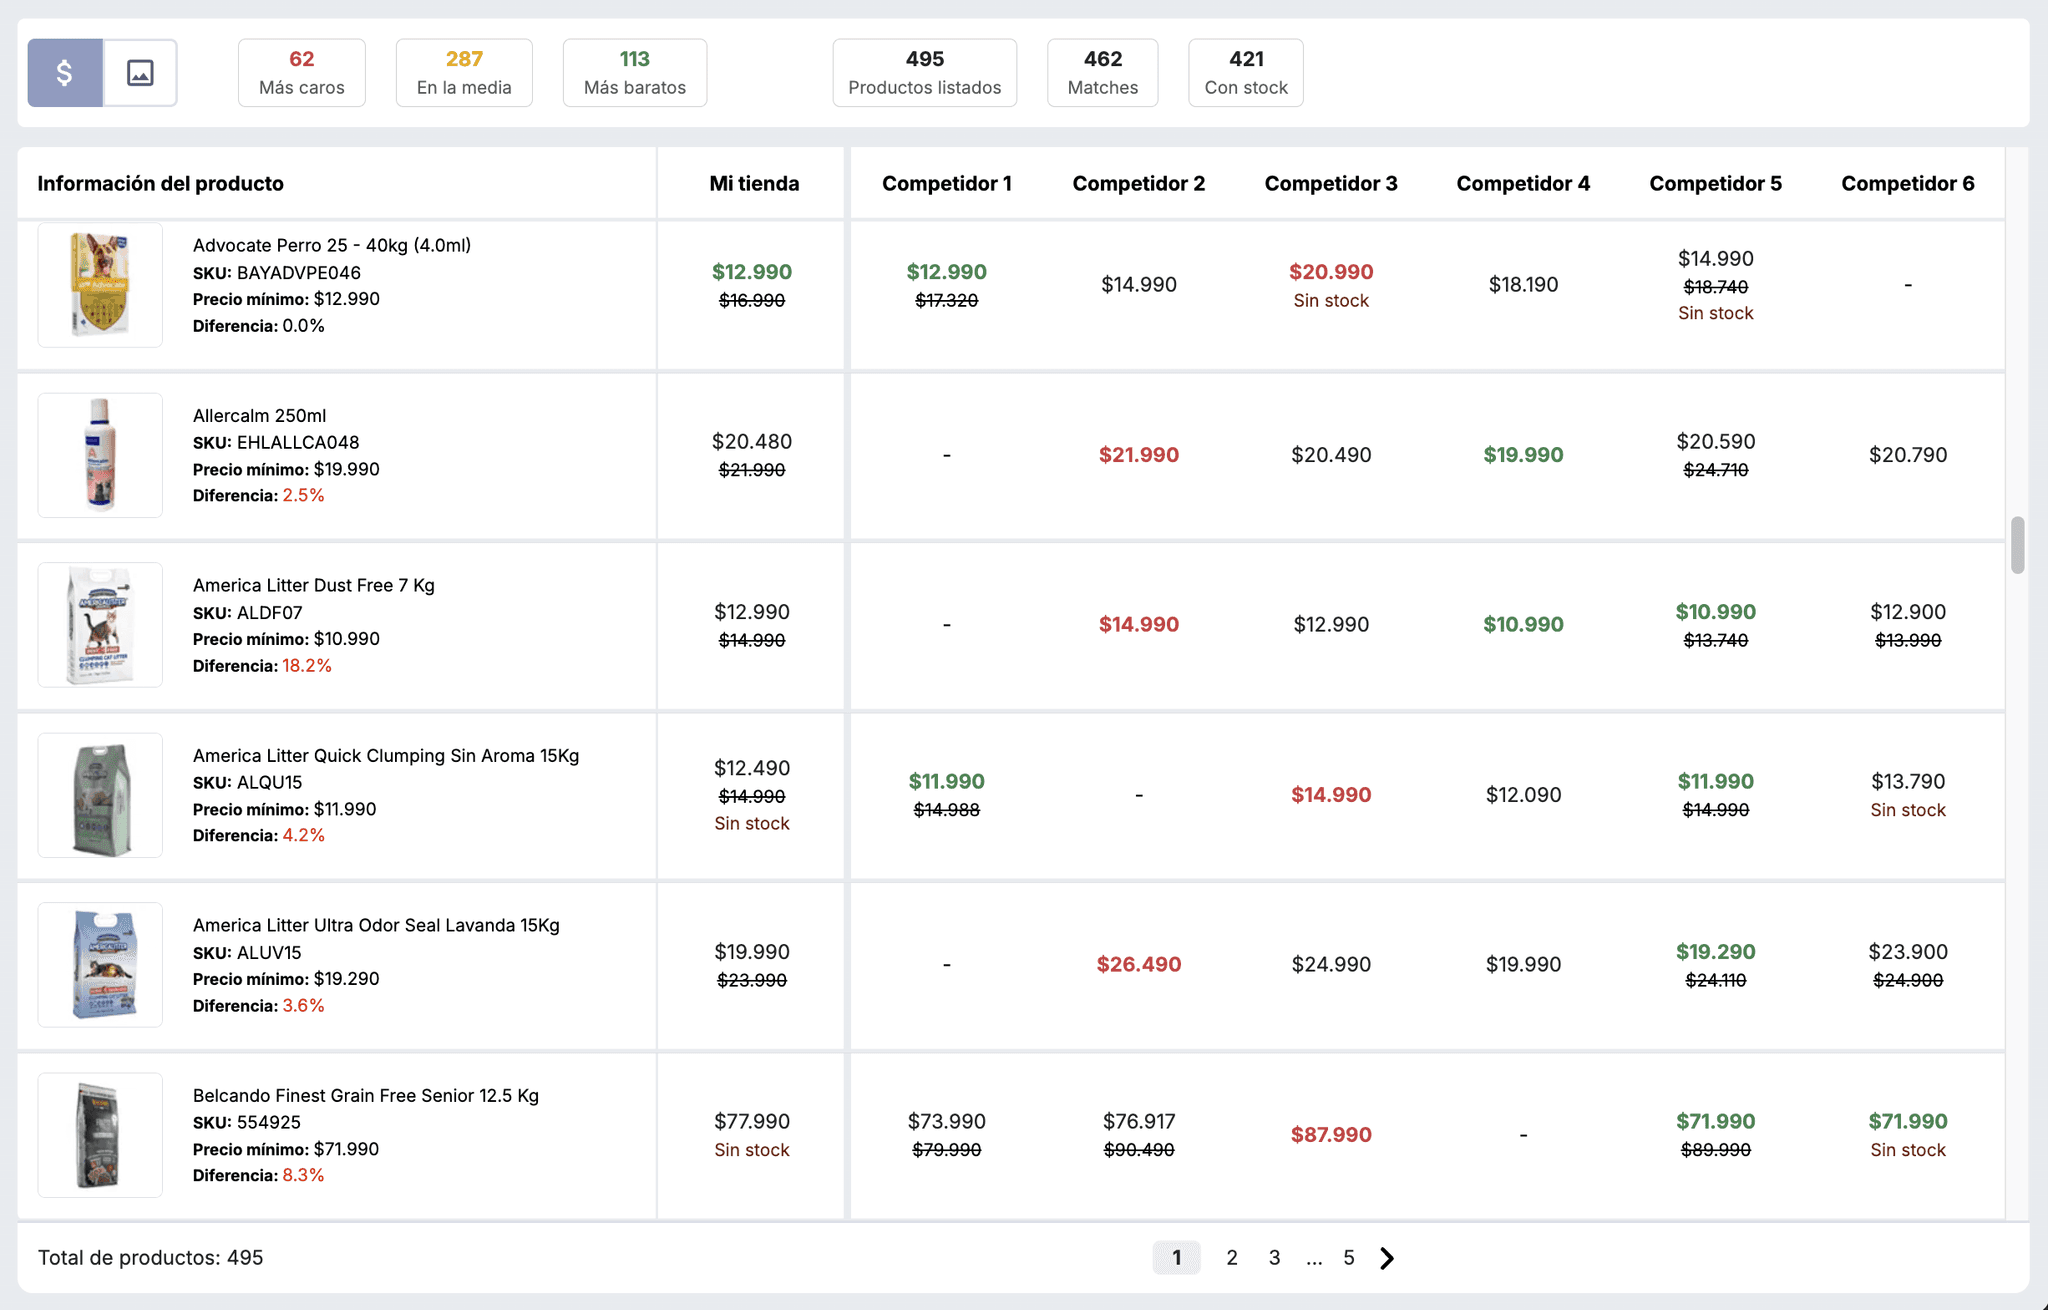Viewport: 2048px width, 1310px height.
Task: Click the Productos listados counter
Action: (924, 73)
